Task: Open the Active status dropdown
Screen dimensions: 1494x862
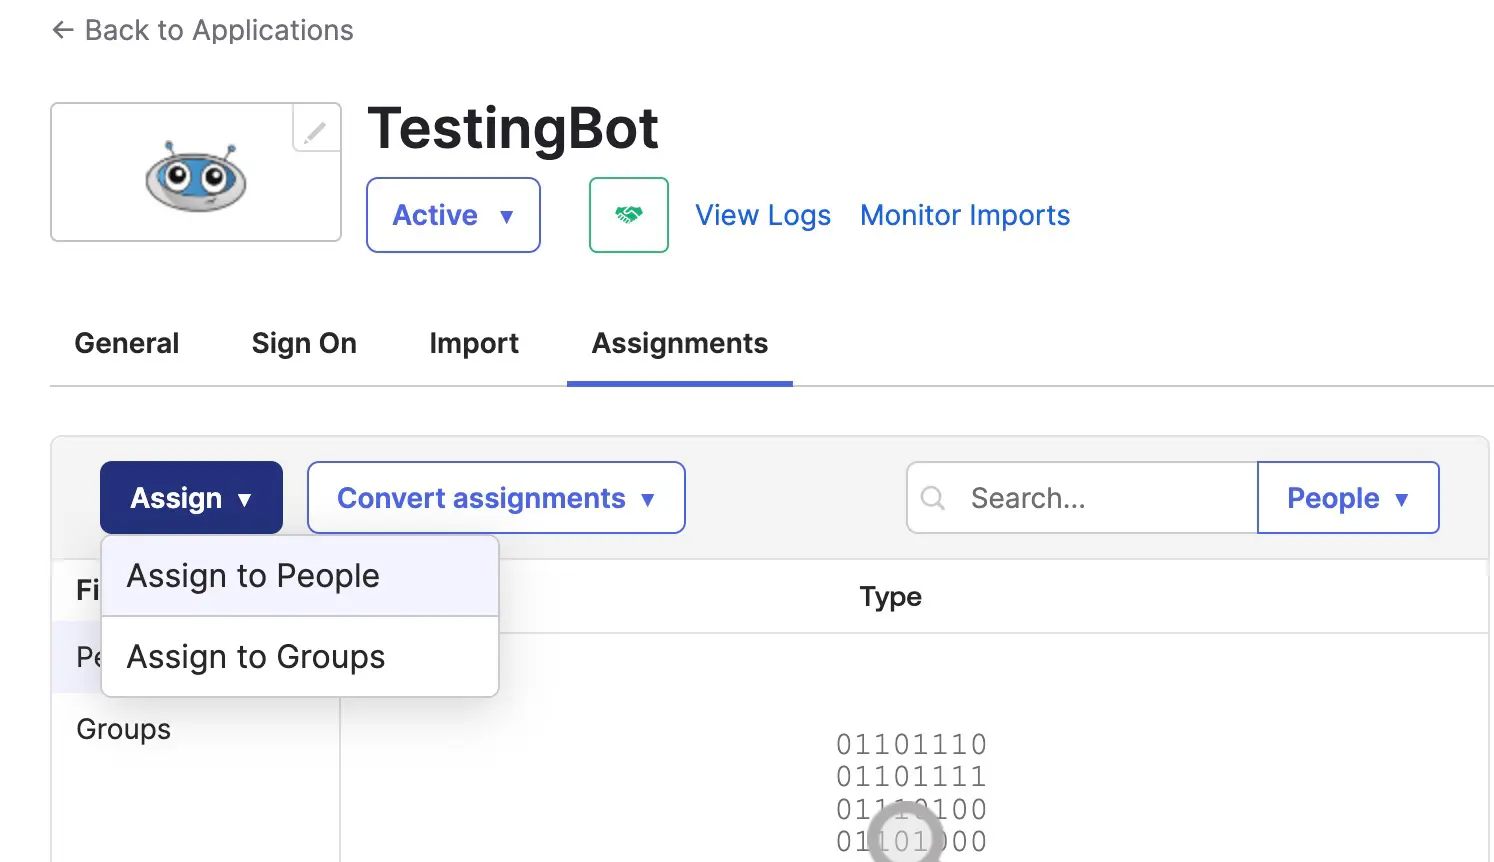Action: (453, 215)
